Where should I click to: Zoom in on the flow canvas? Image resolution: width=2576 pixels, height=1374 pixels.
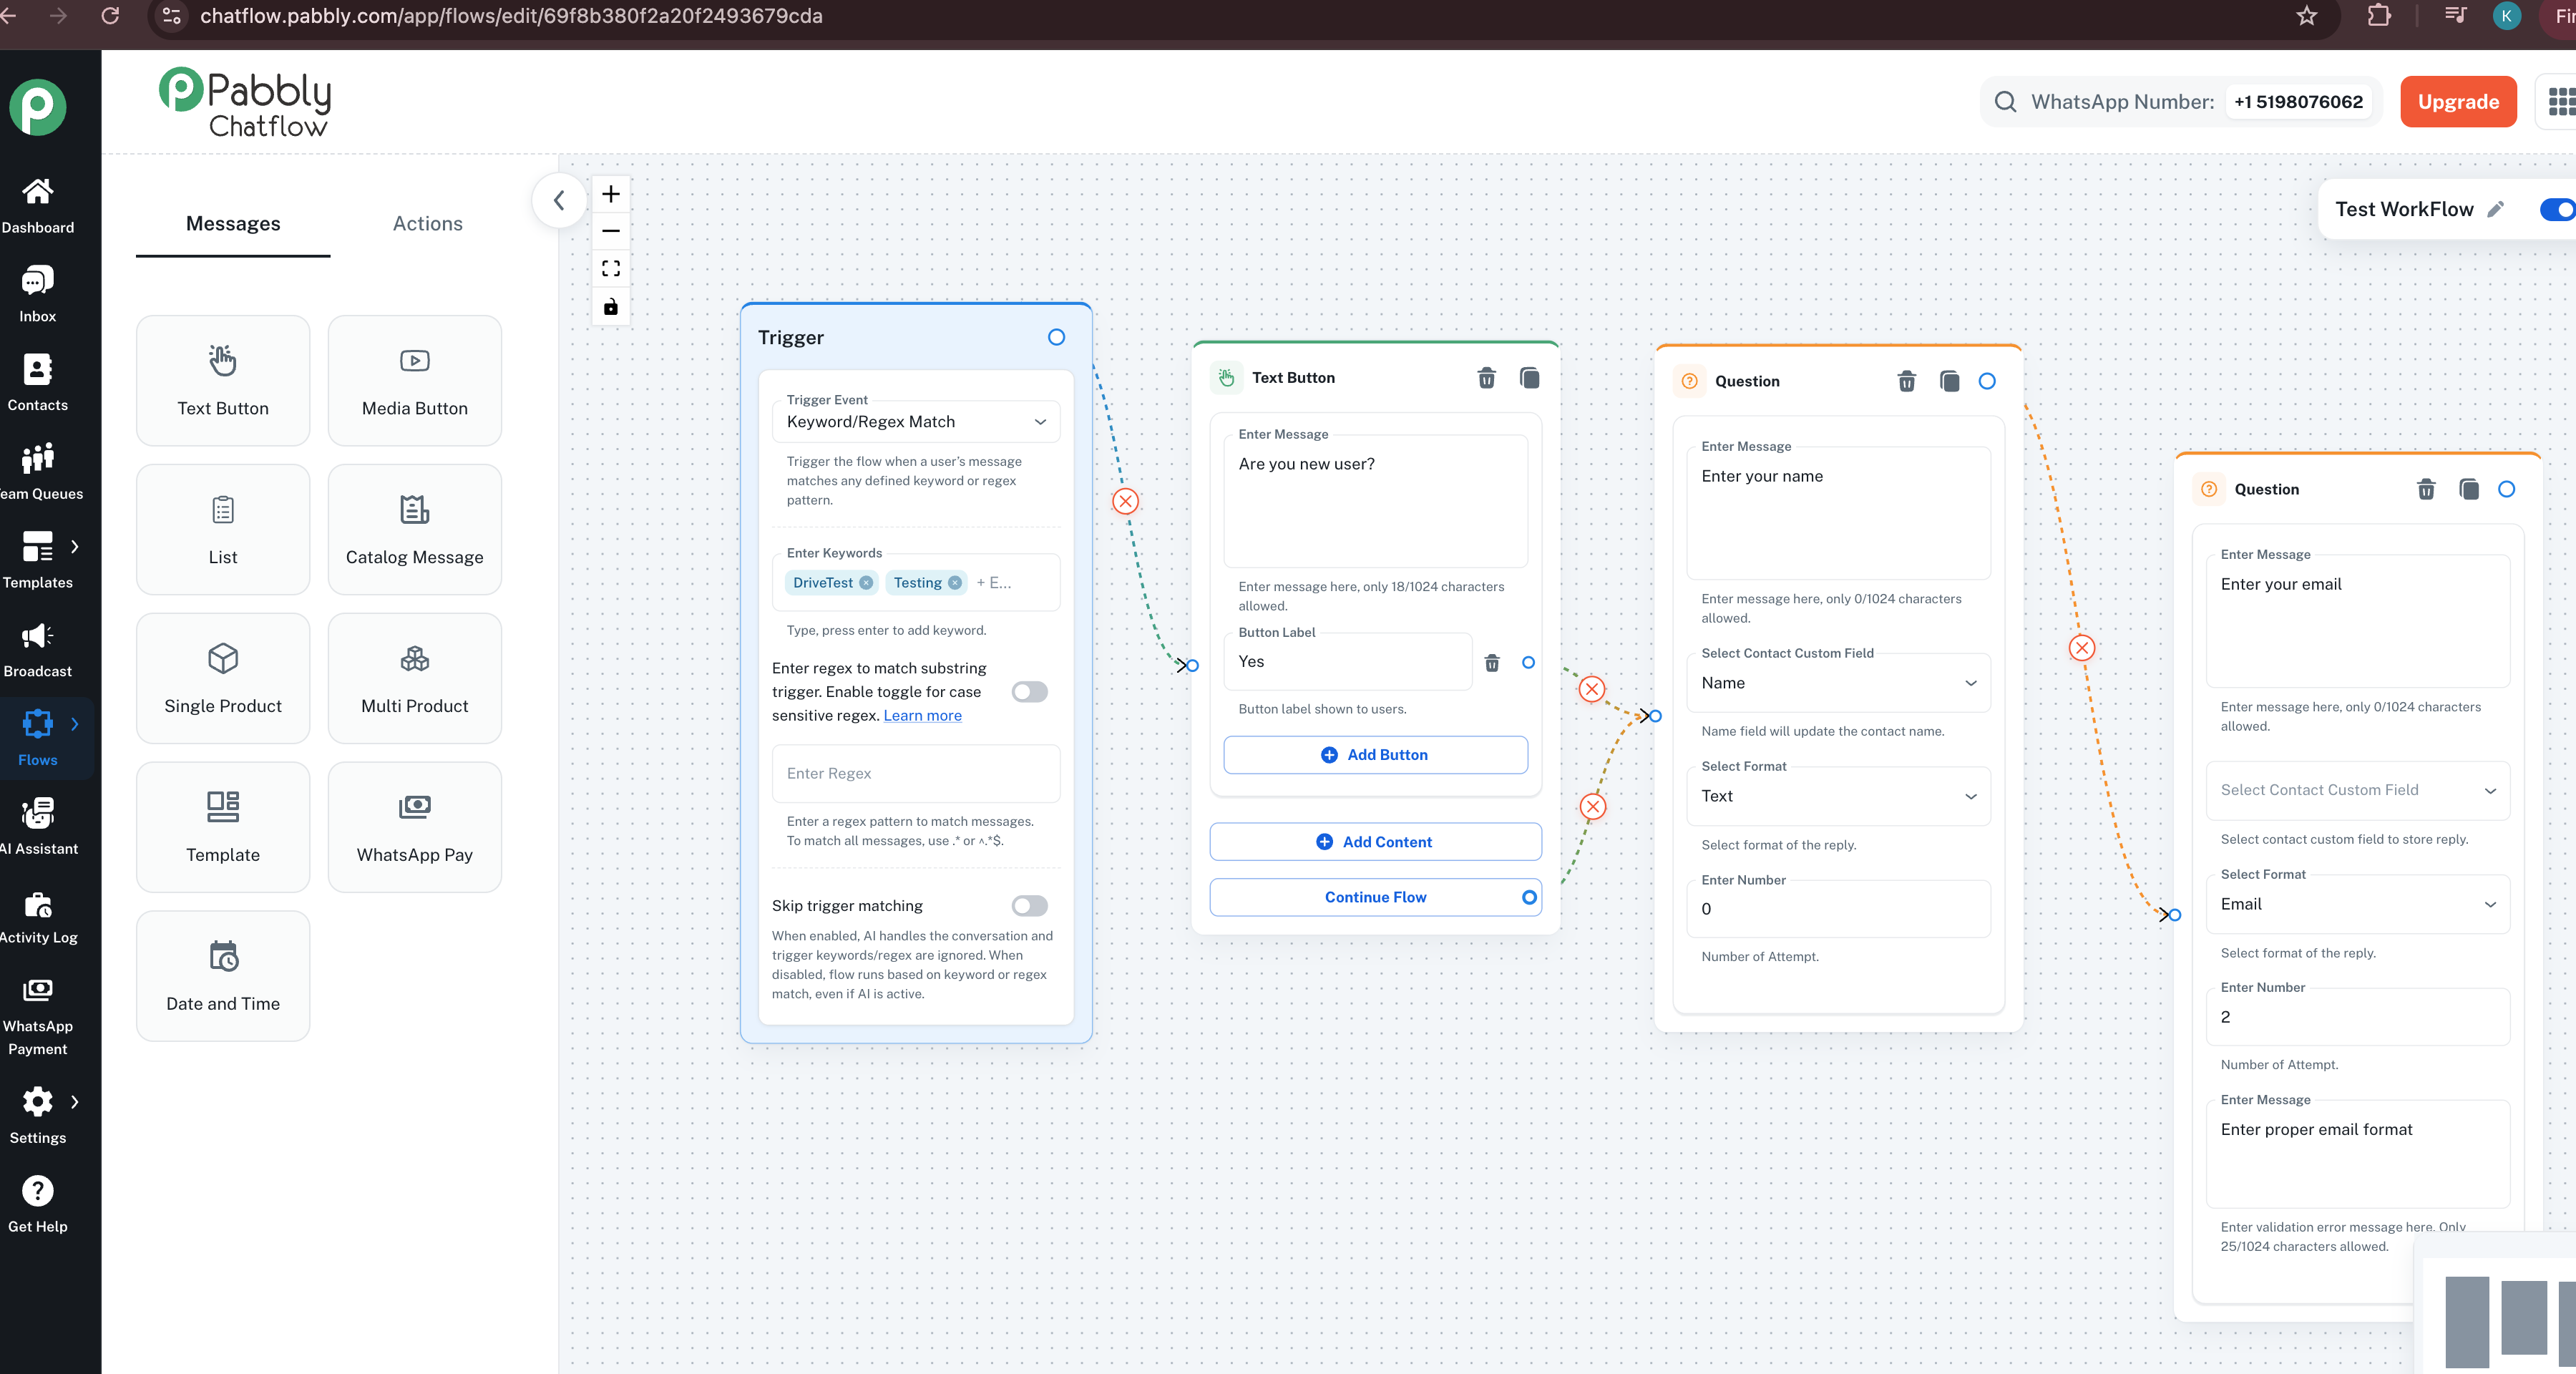click(x=611, y=194)
